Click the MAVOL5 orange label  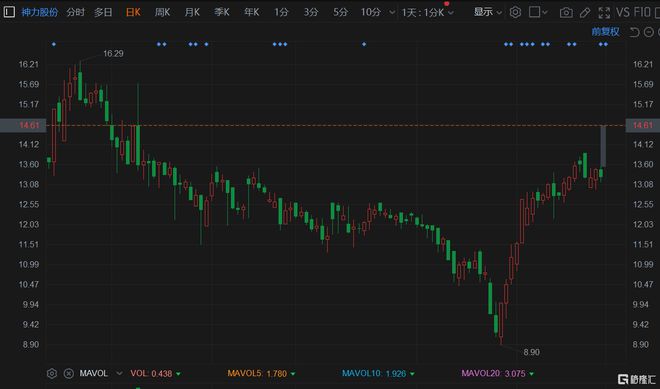coord(245,373)
